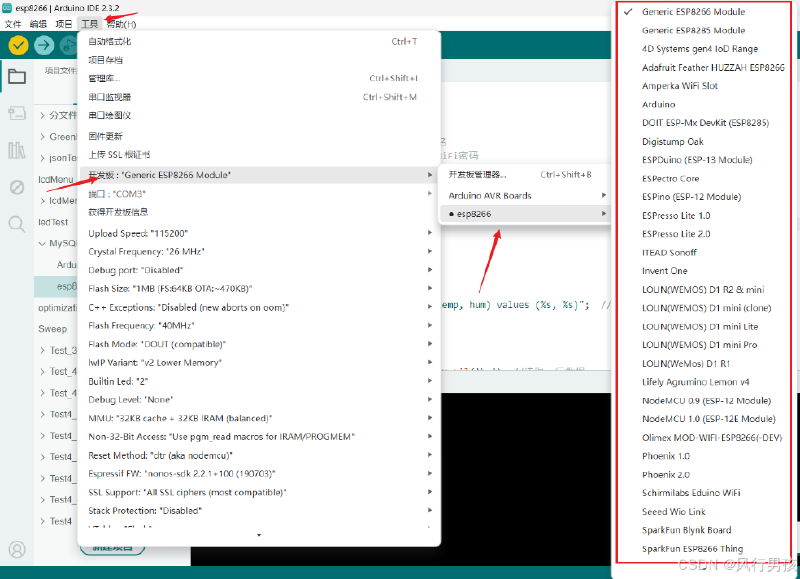Expand the Test_3 folder in sketchbook

tap(42, 350)
